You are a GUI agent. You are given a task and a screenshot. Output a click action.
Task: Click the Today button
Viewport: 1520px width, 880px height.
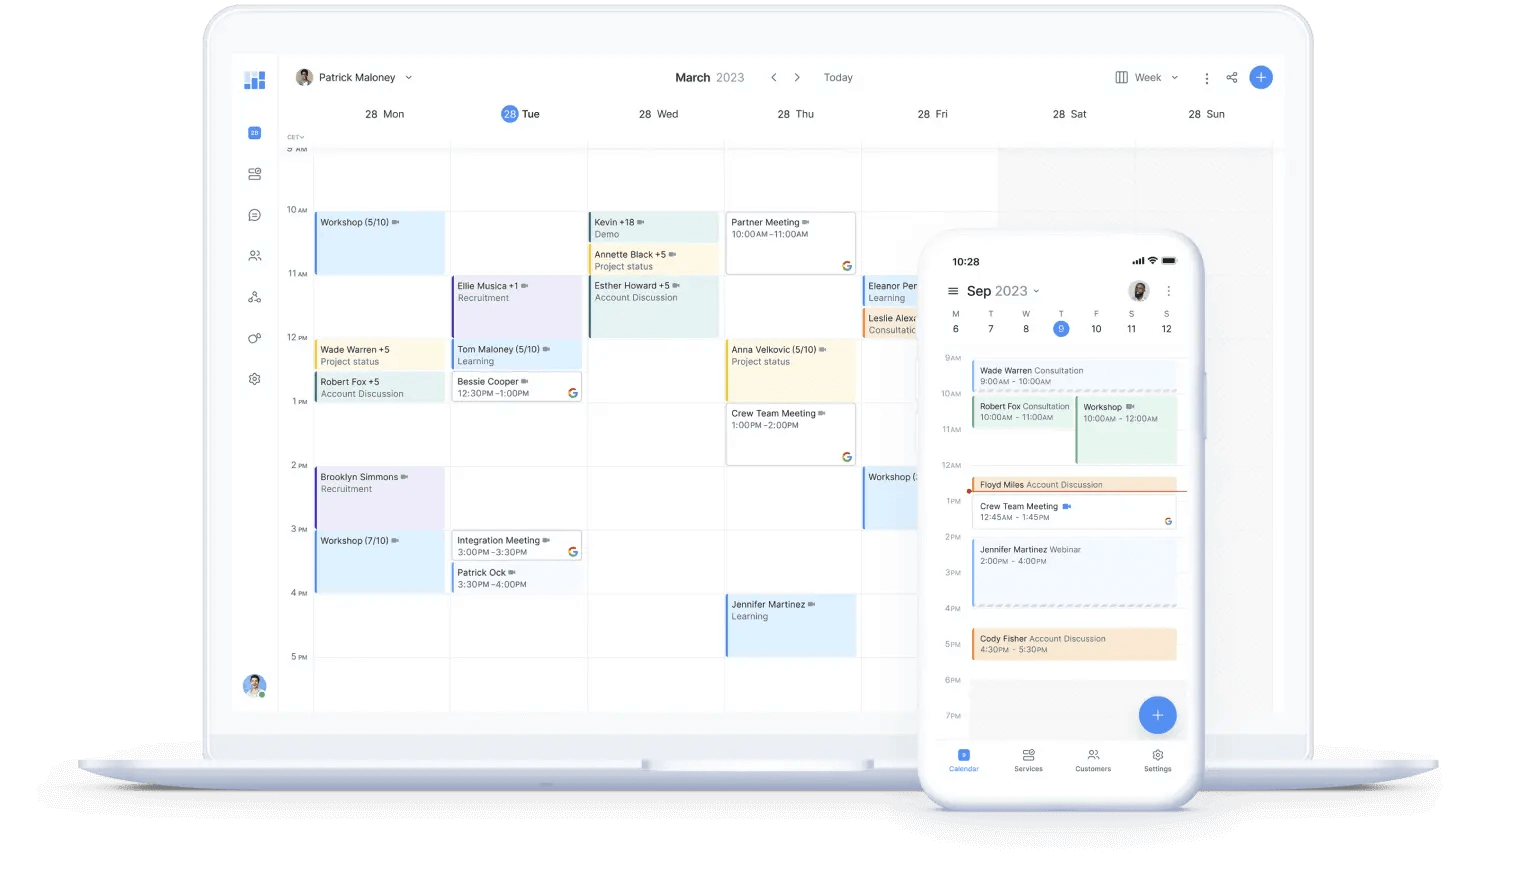(838, 78)
